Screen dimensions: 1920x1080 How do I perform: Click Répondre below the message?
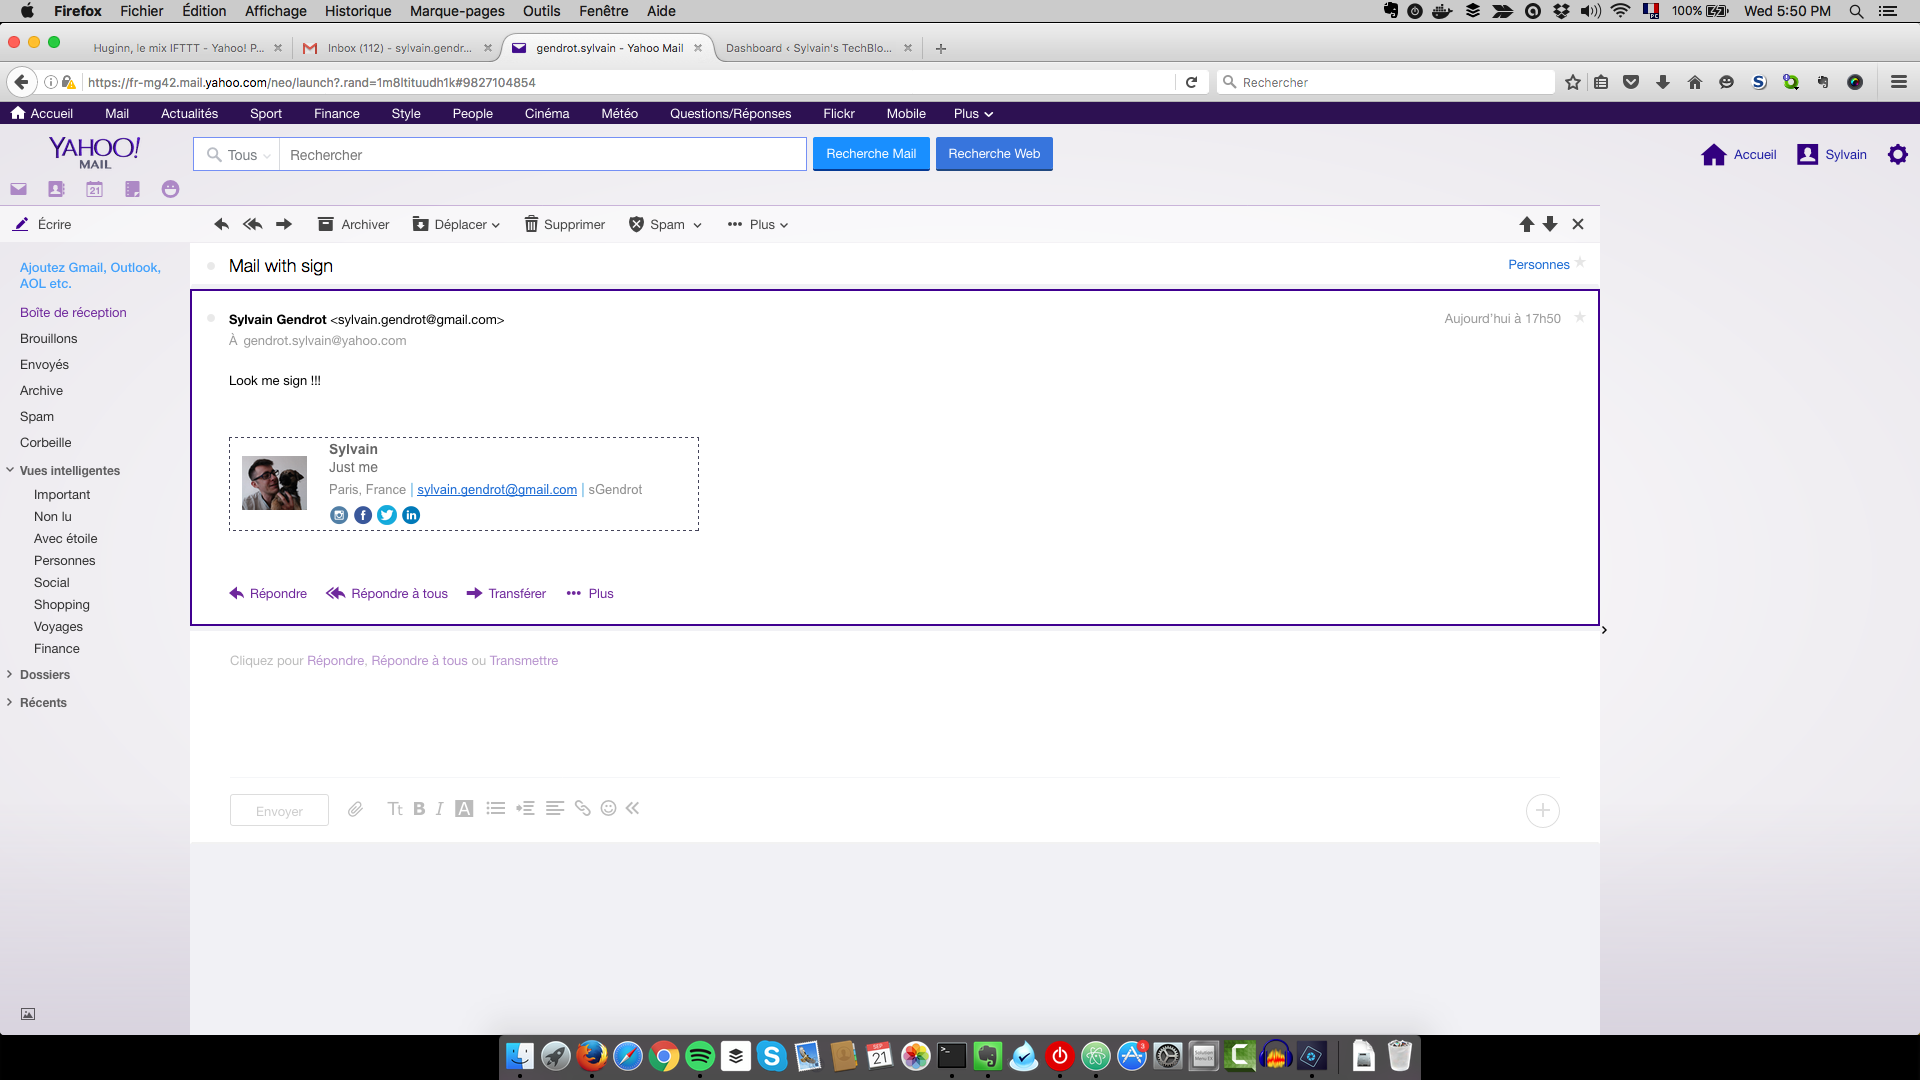point(268,593)
